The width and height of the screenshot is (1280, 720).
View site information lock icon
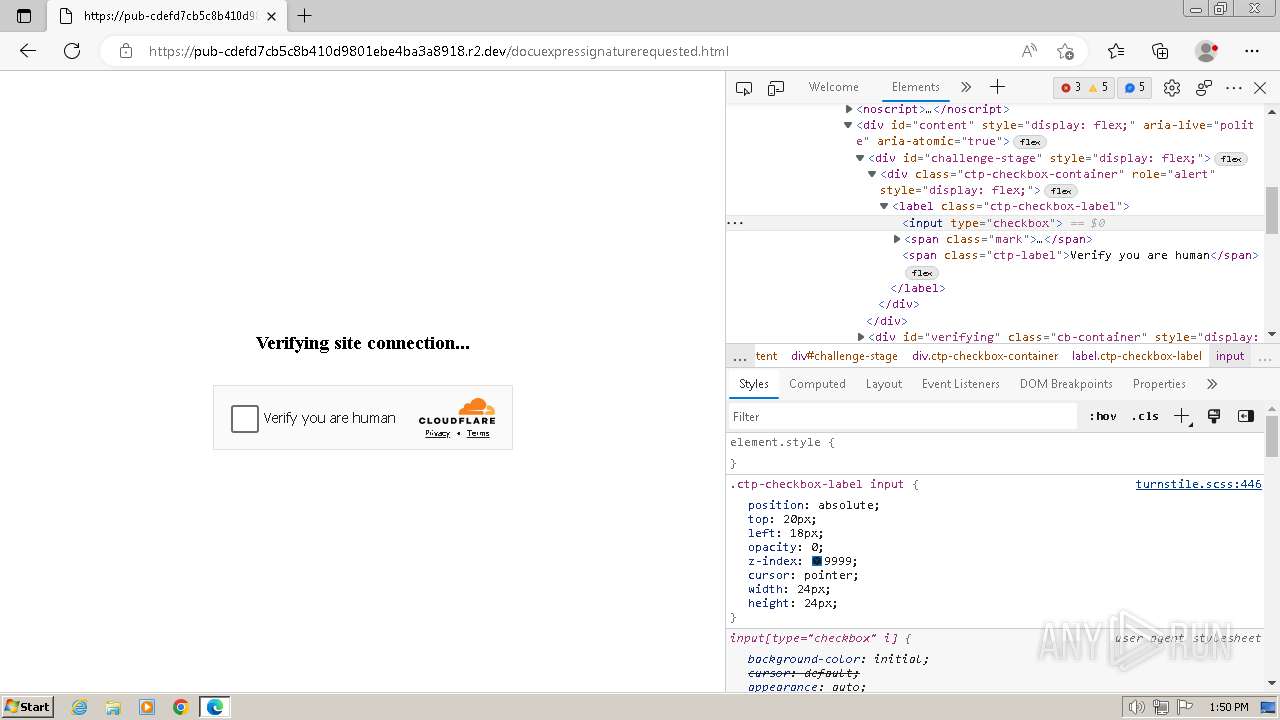(x=126, y=51)
